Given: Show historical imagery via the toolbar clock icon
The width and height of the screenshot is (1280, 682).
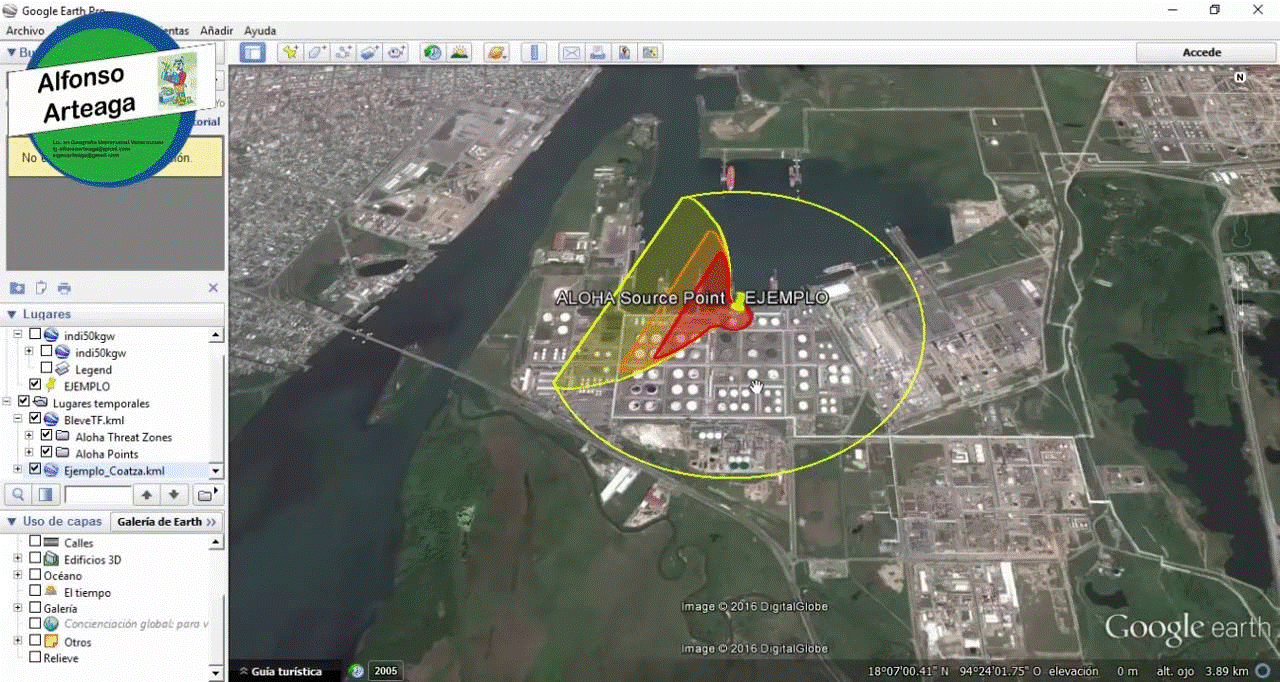Looking at the screenshot, I should pyautogui.click(x=432, y=53).
